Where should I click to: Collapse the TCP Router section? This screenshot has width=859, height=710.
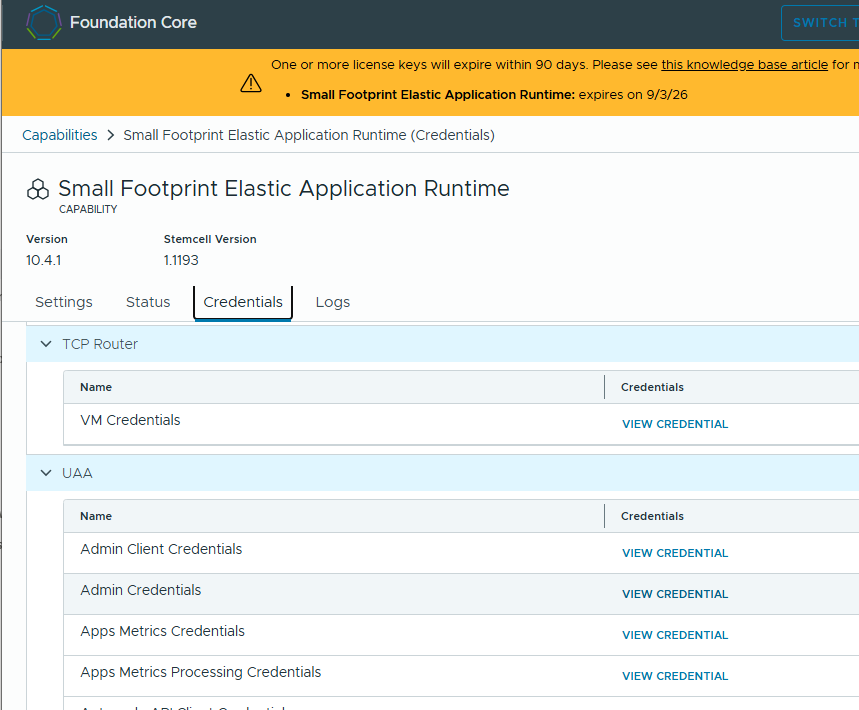(46, 344)
